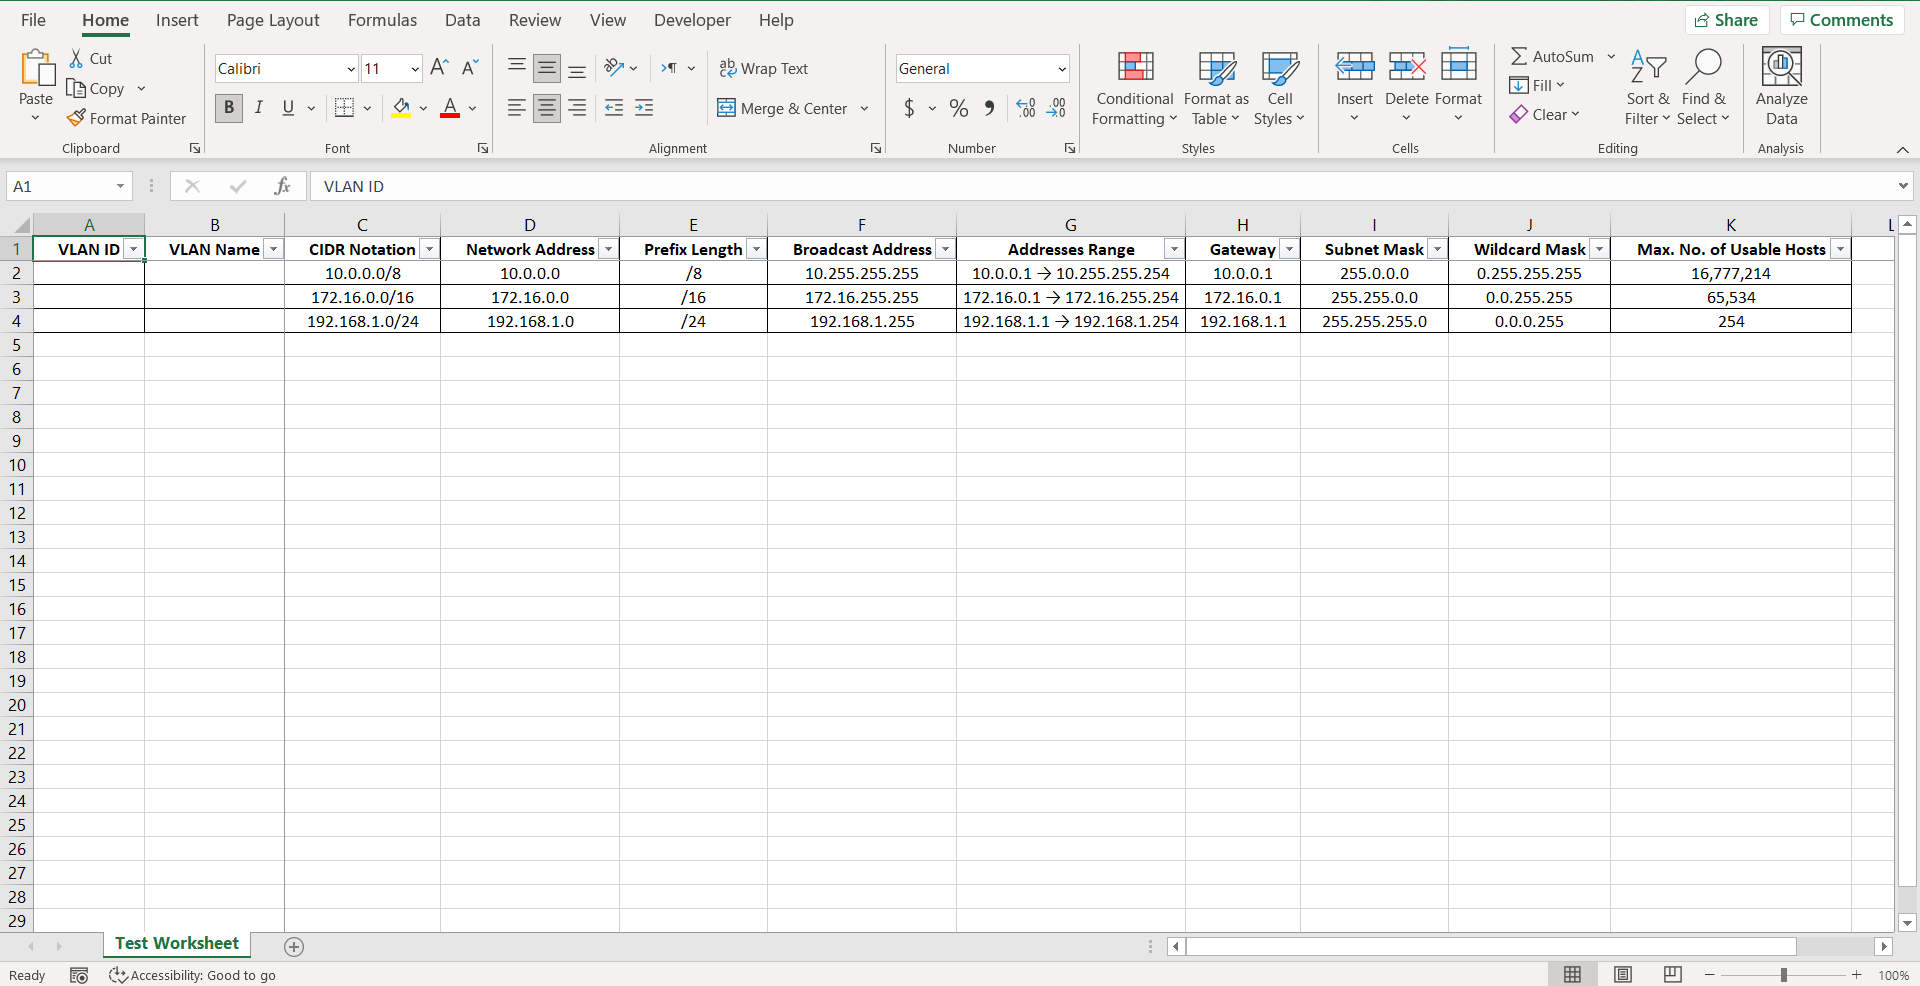This screenshot has width=1920, height=986.
Task: Click the Share button
Action: click(1727, 20)
